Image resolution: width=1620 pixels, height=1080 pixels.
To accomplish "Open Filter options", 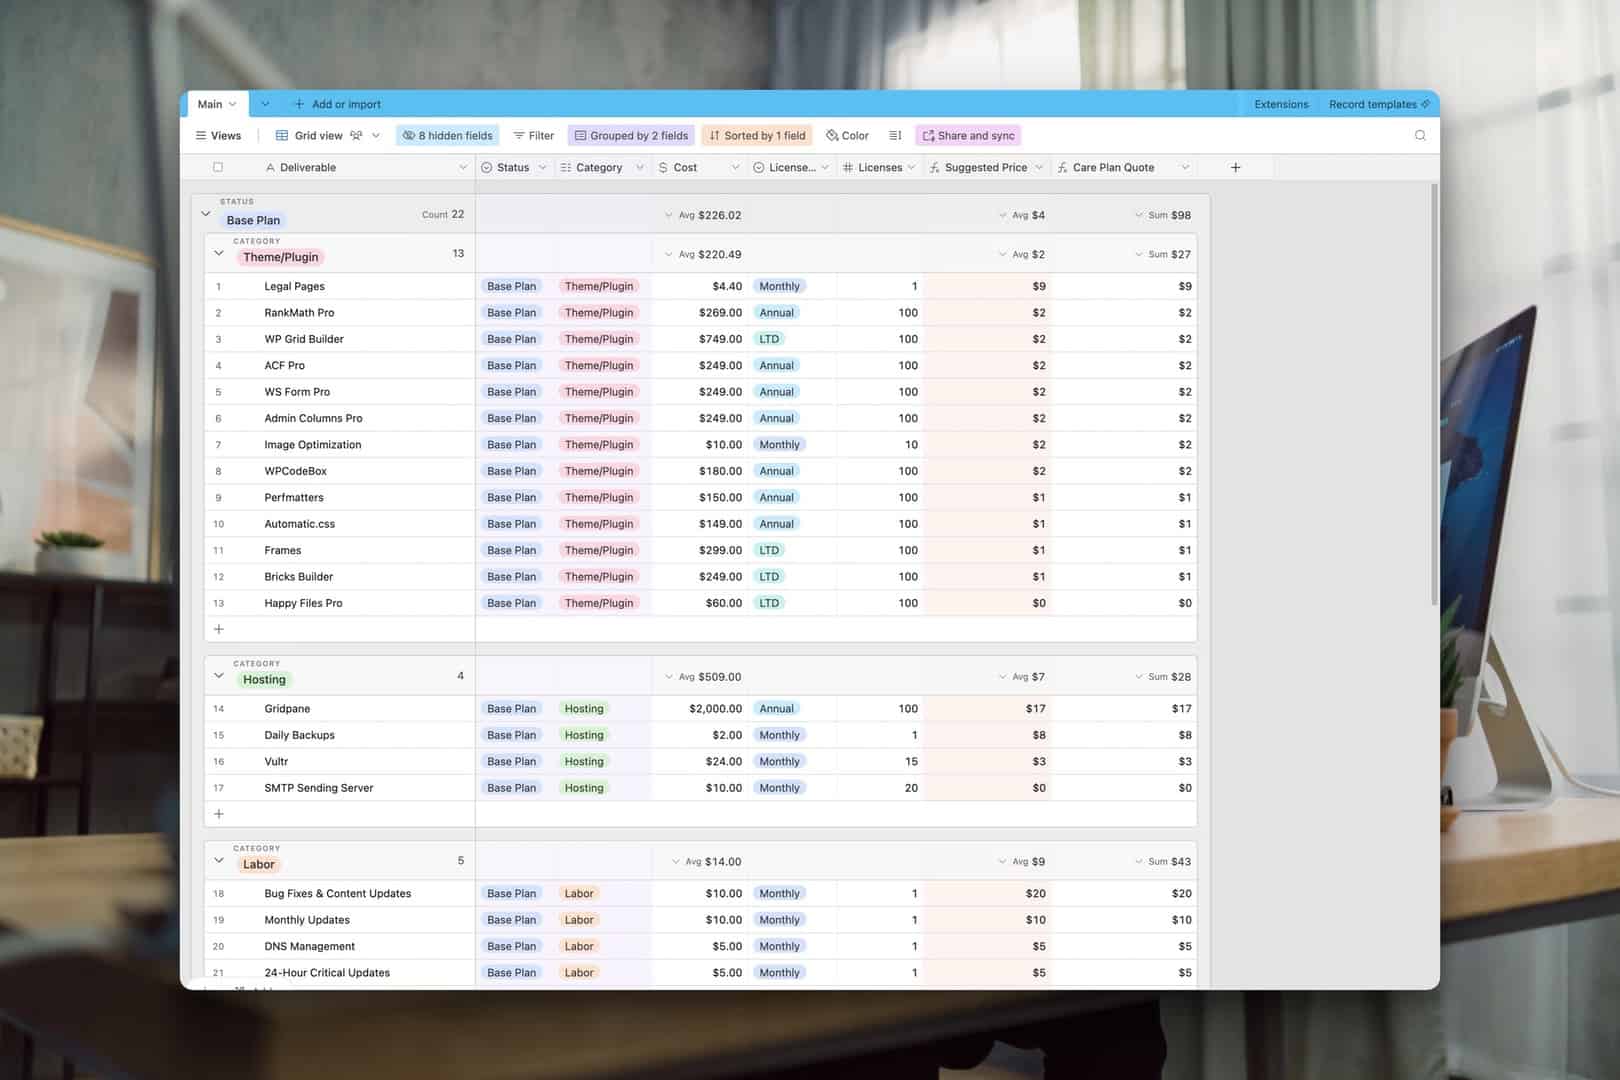I will click(x=534, y=135).
